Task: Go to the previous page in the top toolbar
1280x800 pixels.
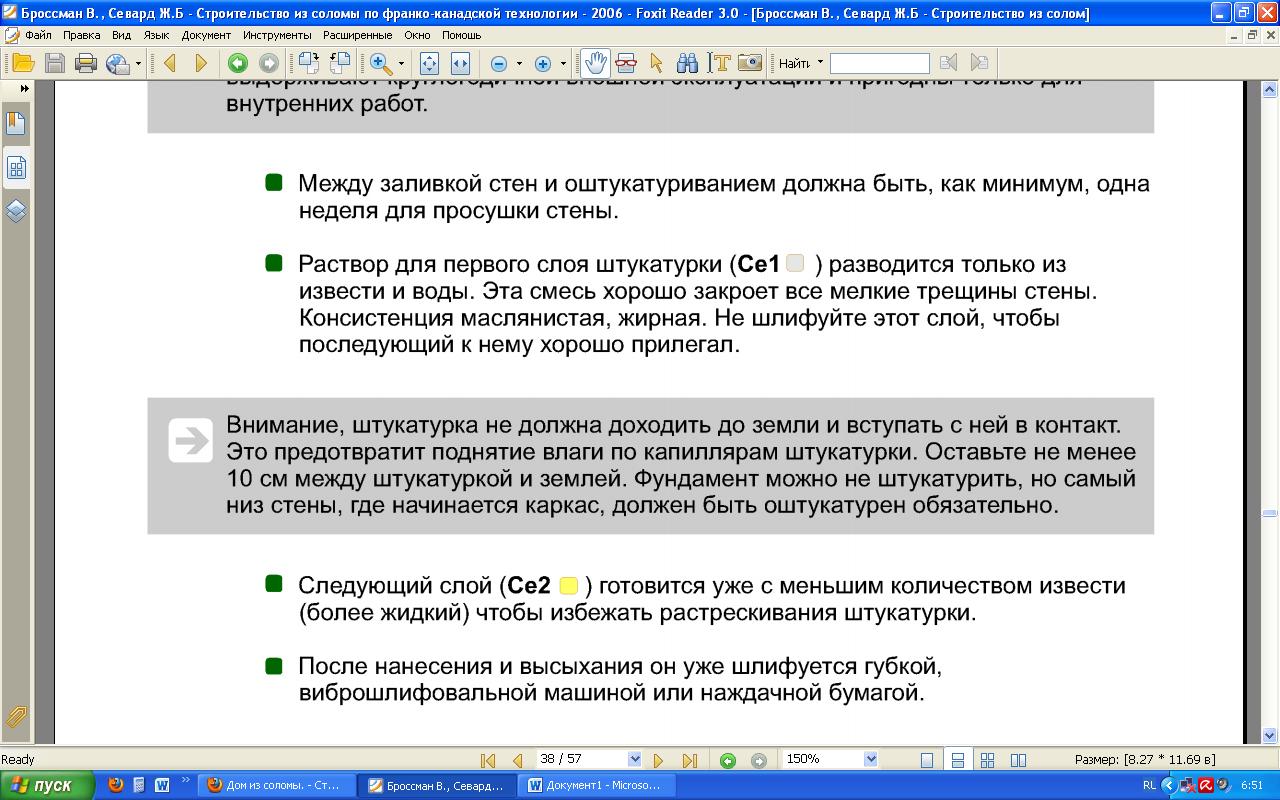Action: coord(169,63)
